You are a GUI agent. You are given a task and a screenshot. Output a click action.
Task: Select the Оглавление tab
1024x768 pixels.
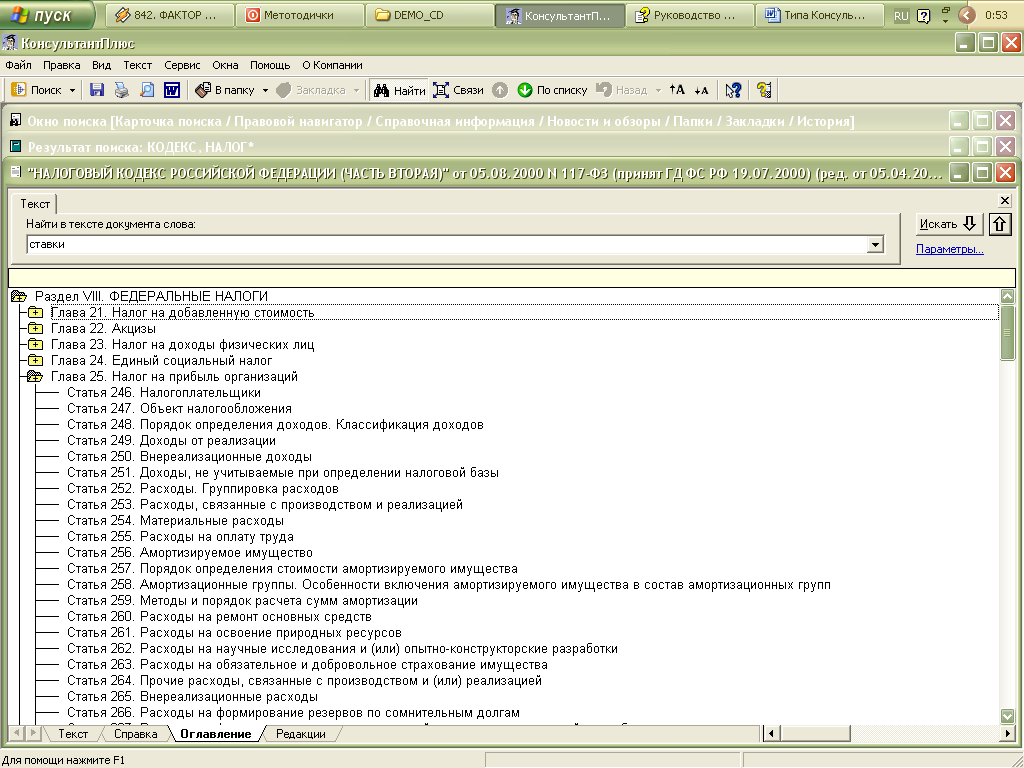[216, 734]
